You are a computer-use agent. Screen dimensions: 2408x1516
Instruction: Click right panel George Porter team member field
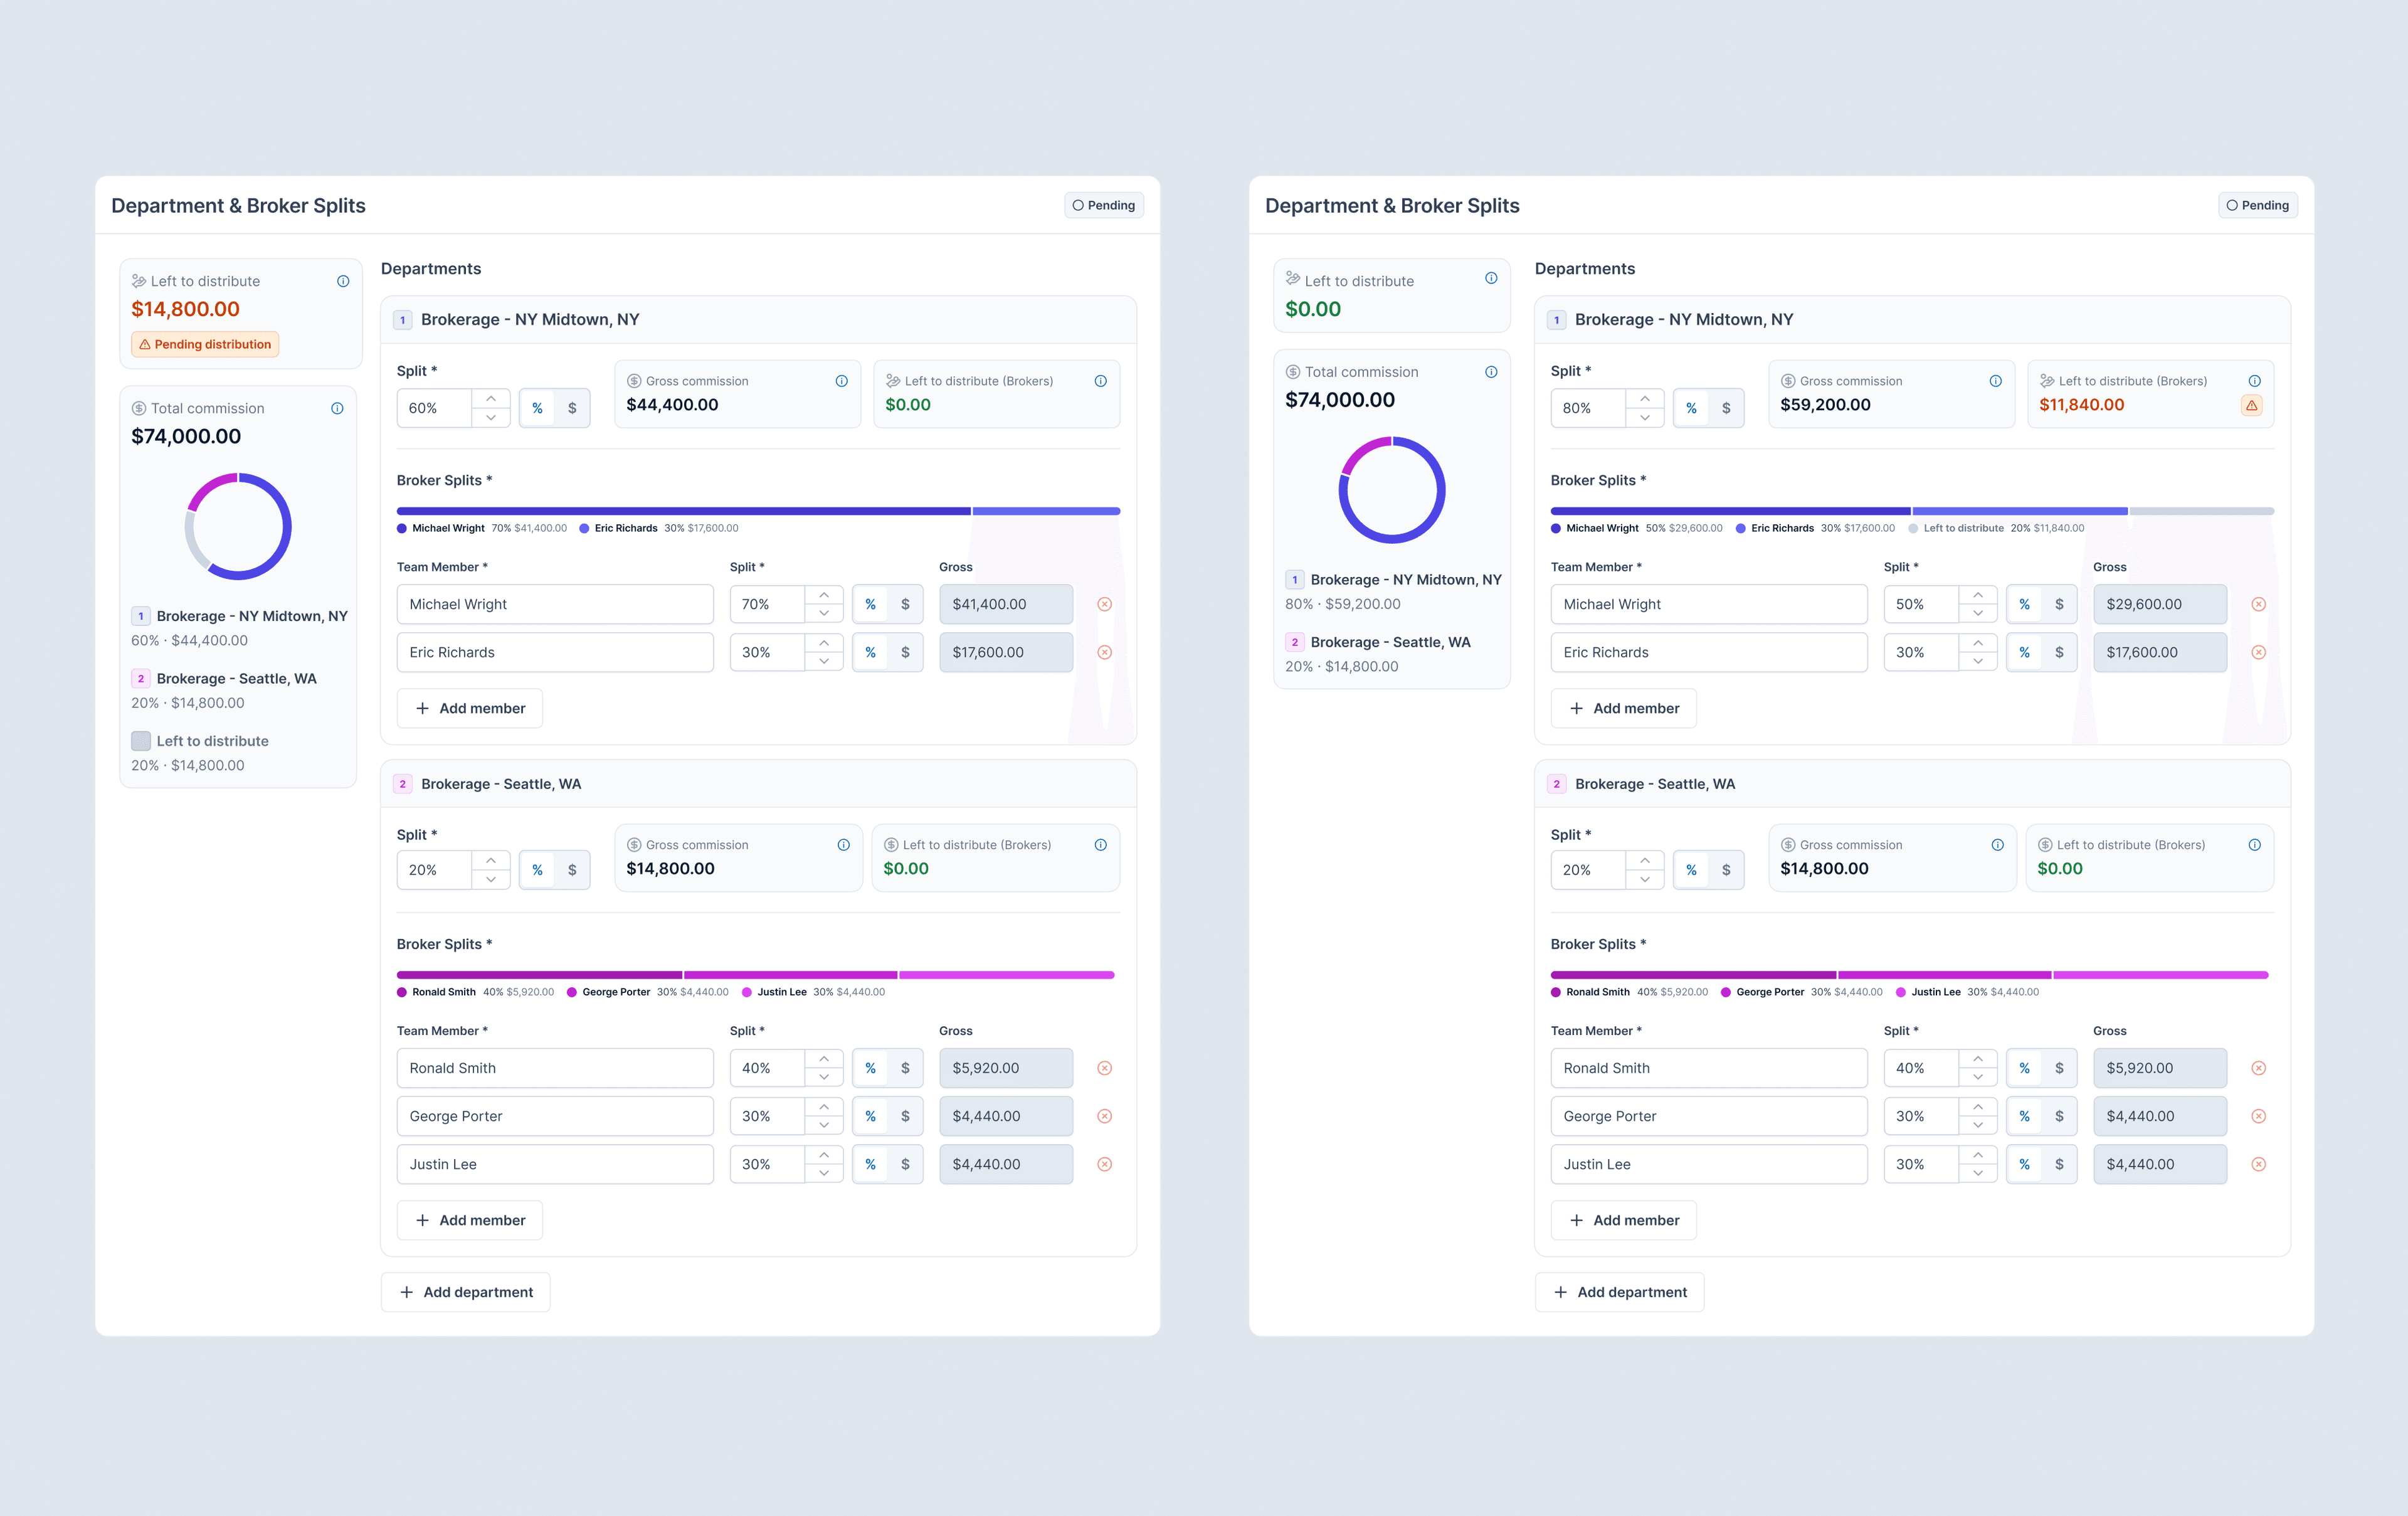coord(1709,1116)
